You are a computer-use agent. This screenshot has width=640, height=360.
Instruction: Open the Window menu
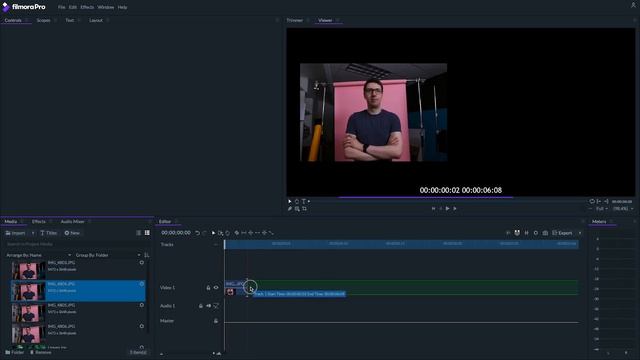tap(106, 7)
